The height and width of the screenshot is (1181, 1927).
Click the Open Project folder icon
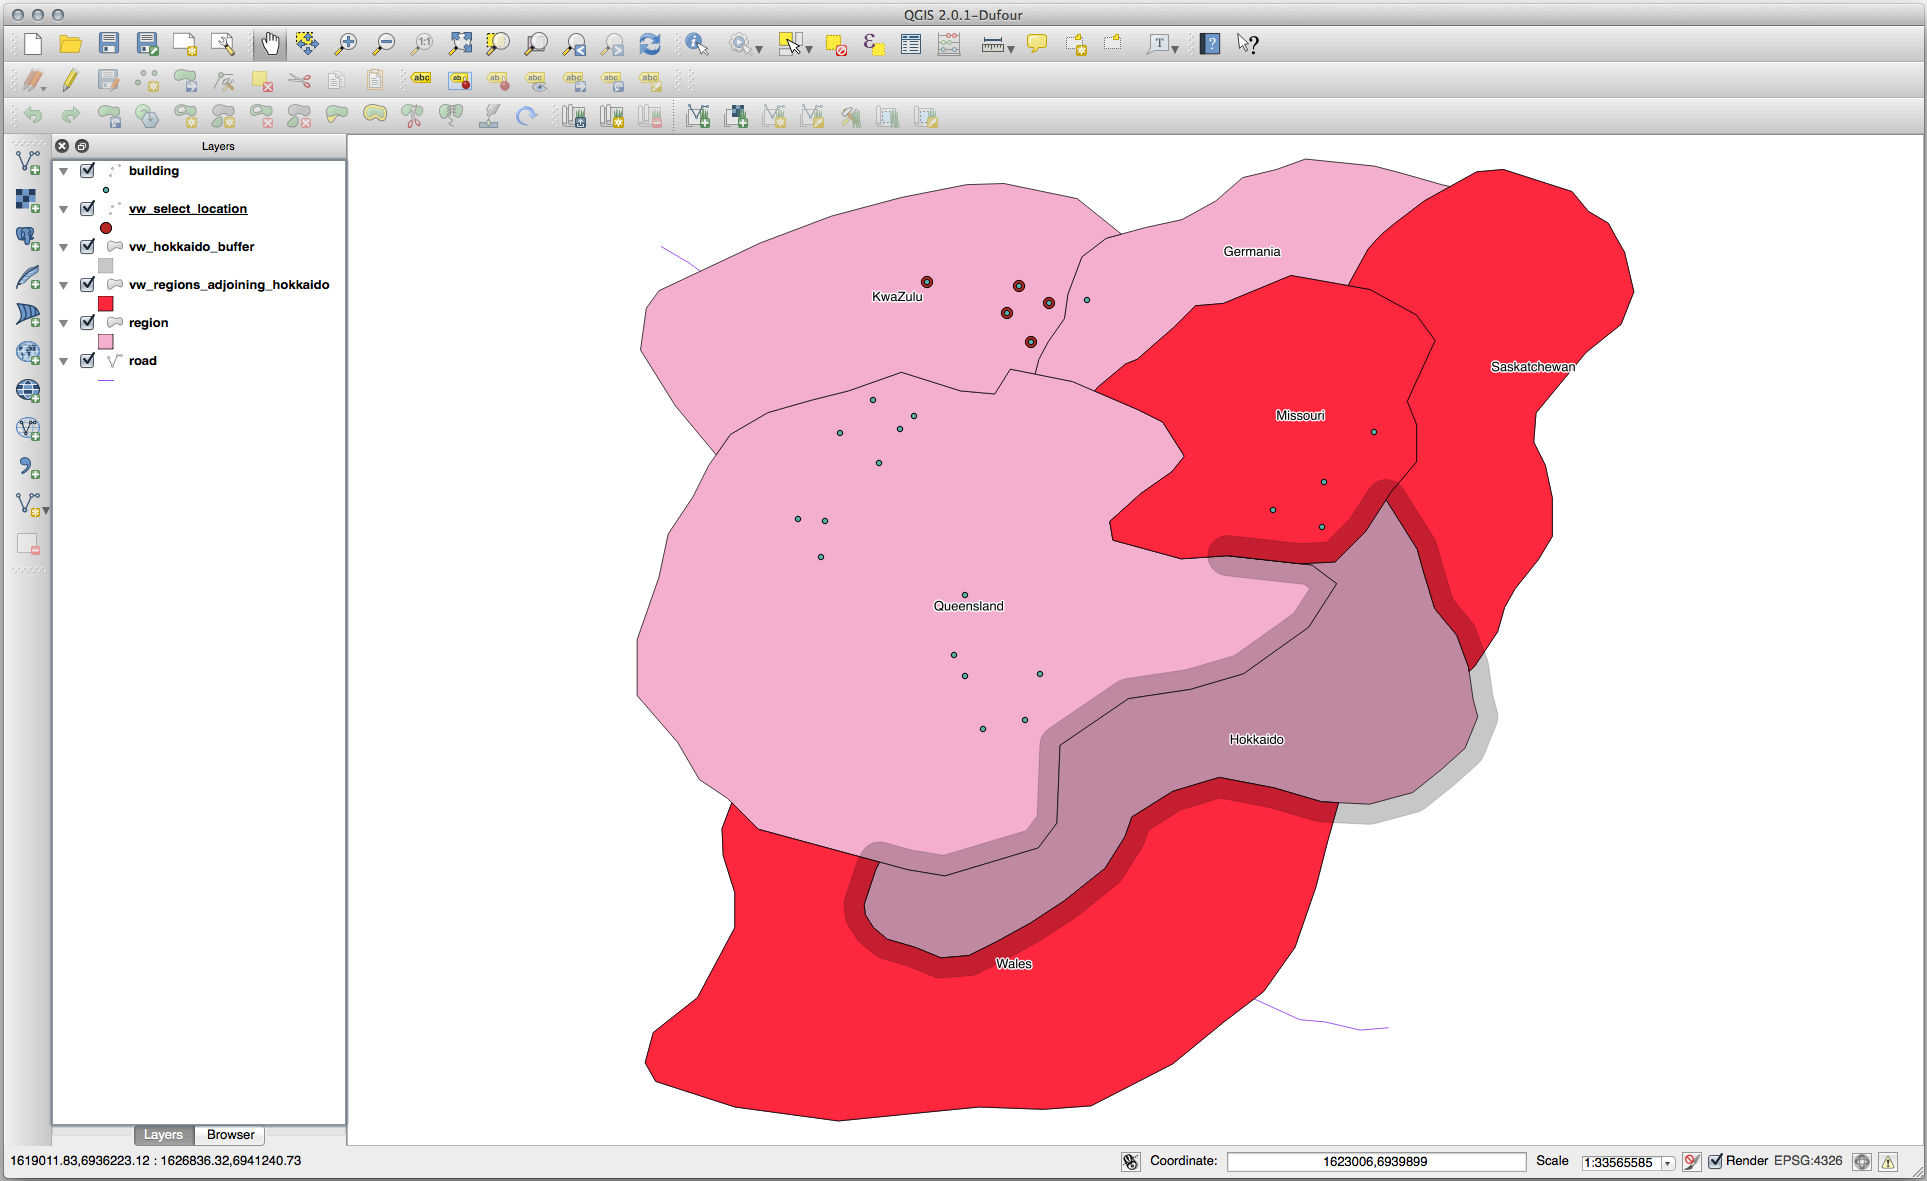[70, 44]
